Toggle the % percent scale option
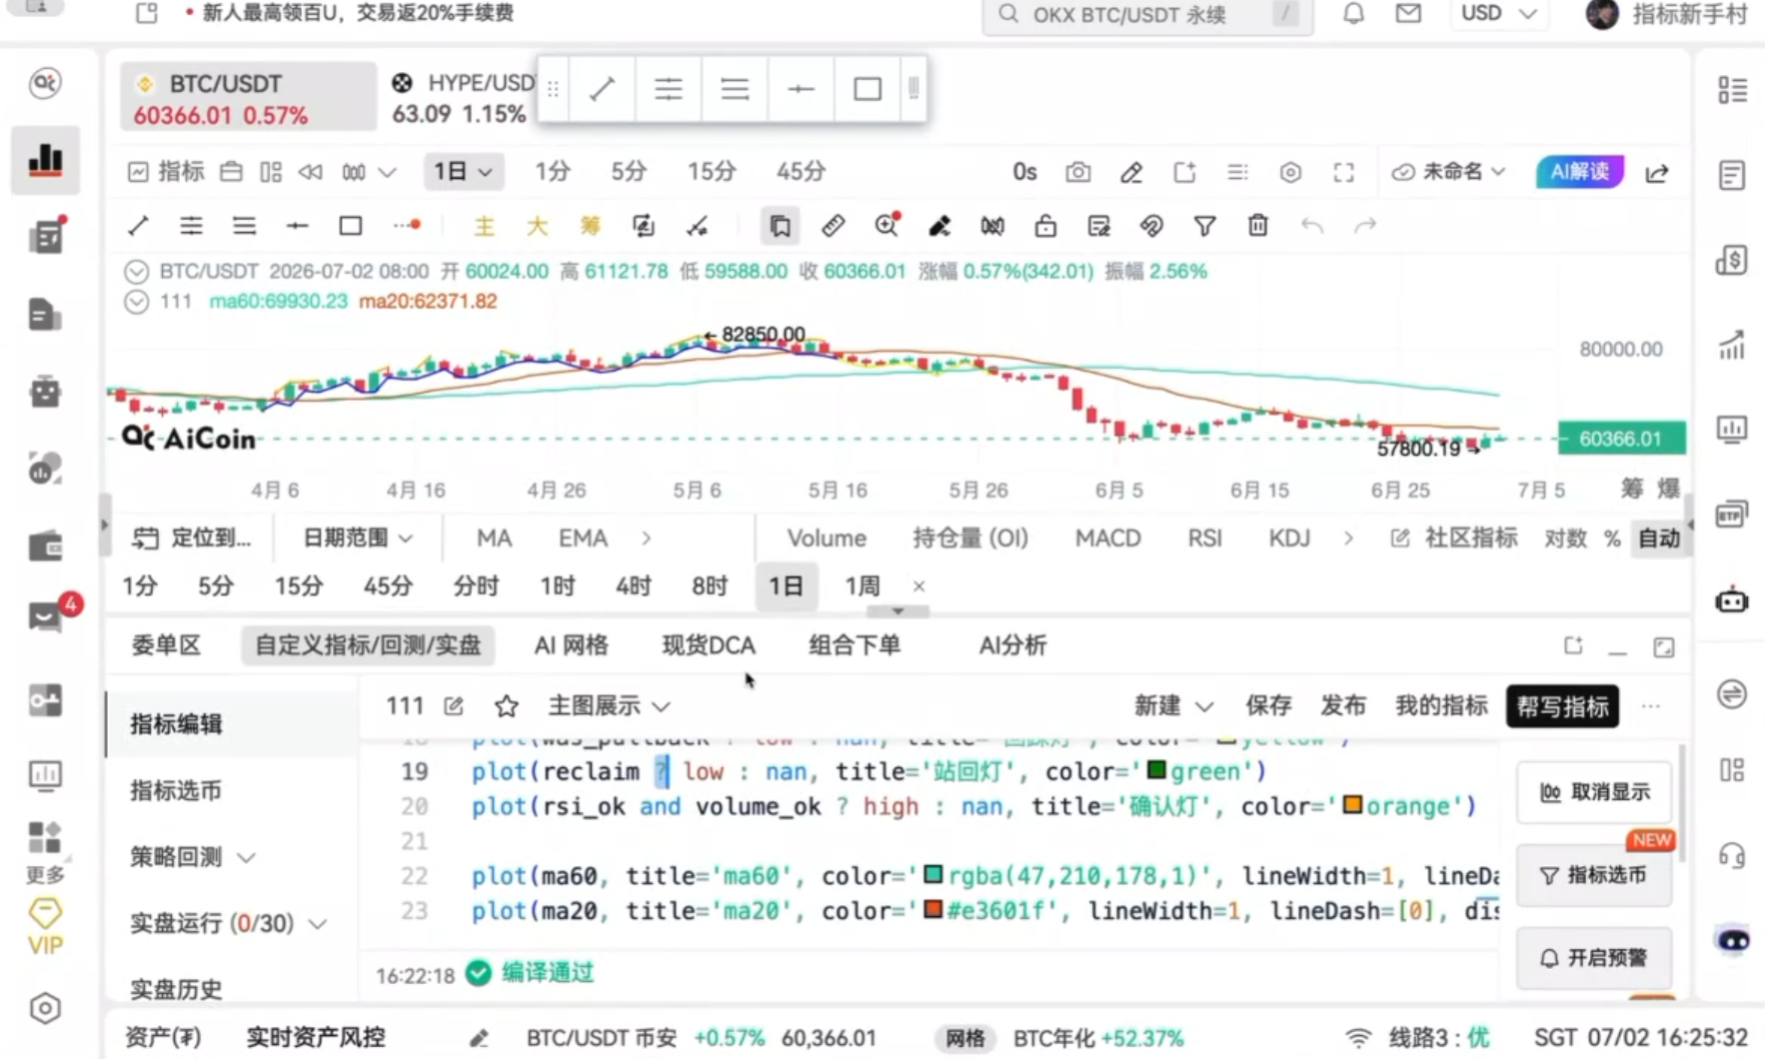The image size is (1765, 1059). coord(1612,538)
